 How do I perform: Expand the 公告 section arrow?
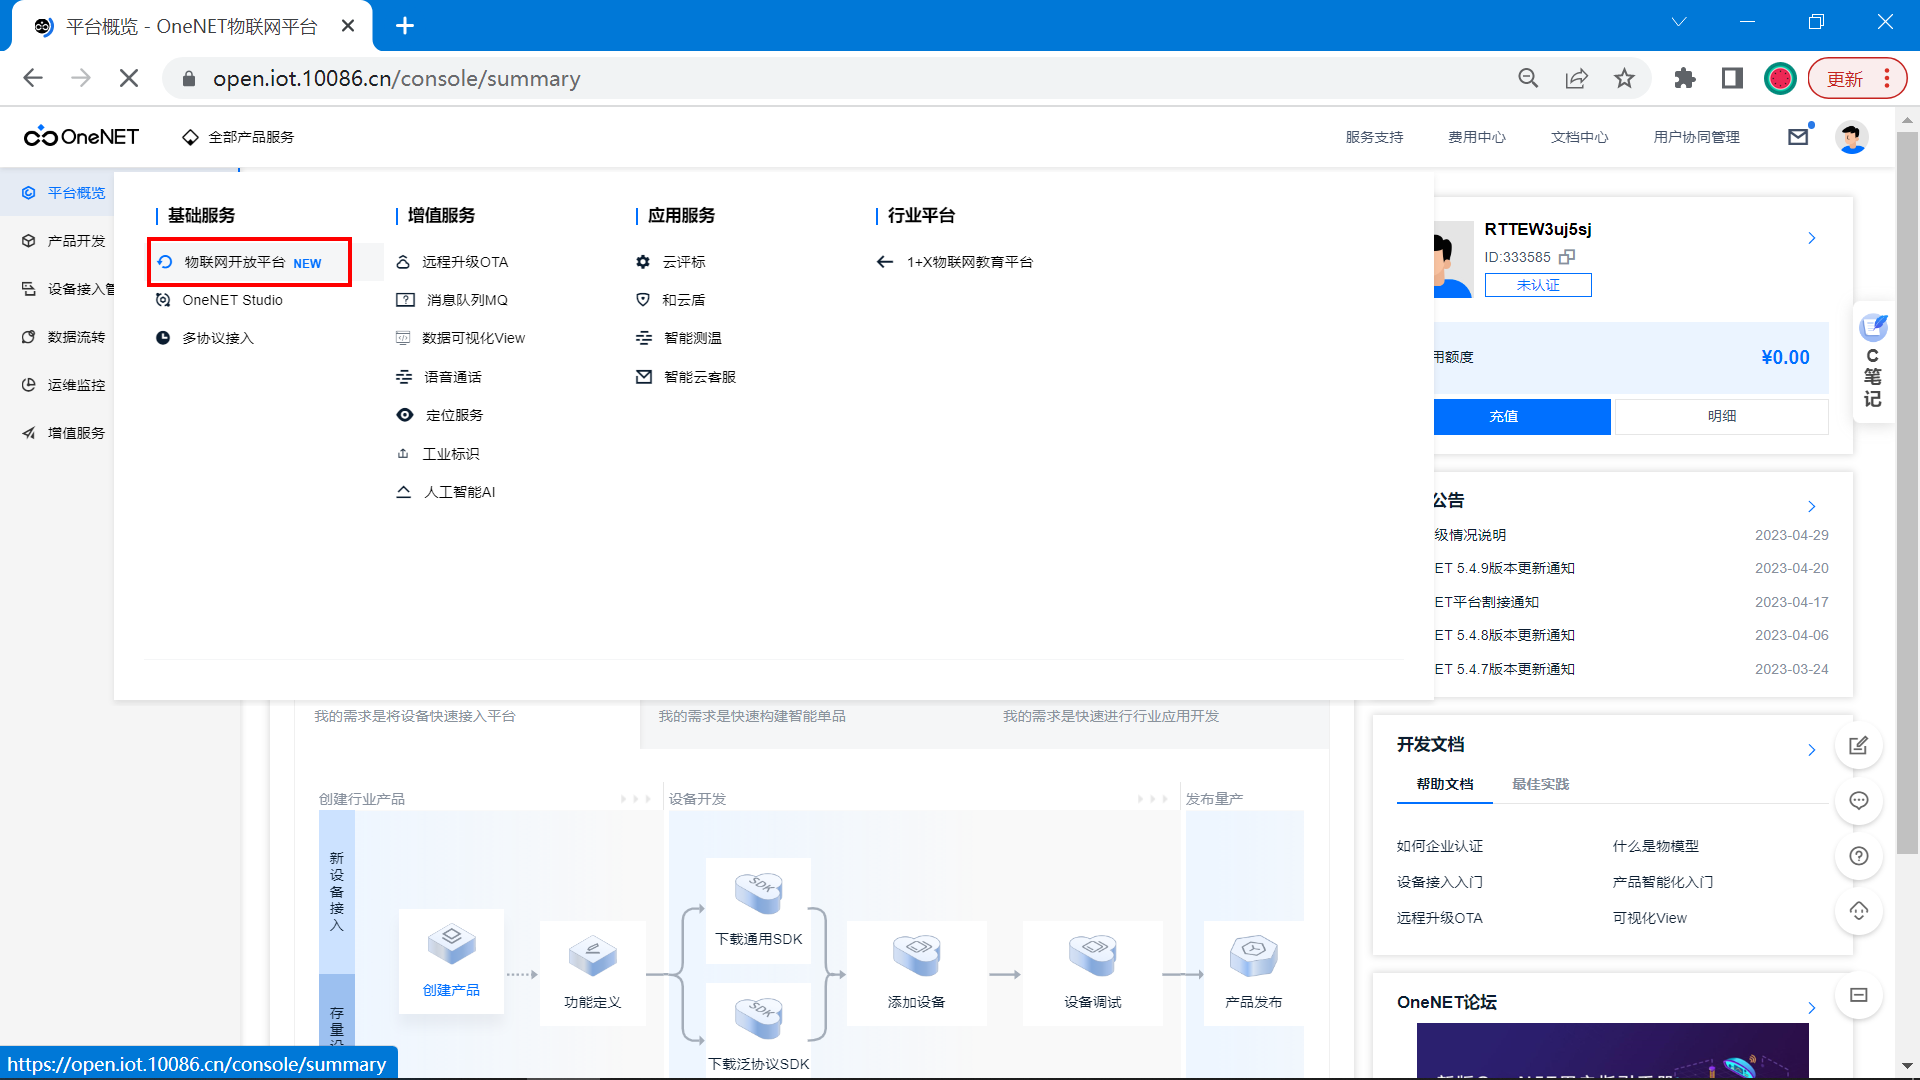tap(1811, 506)
